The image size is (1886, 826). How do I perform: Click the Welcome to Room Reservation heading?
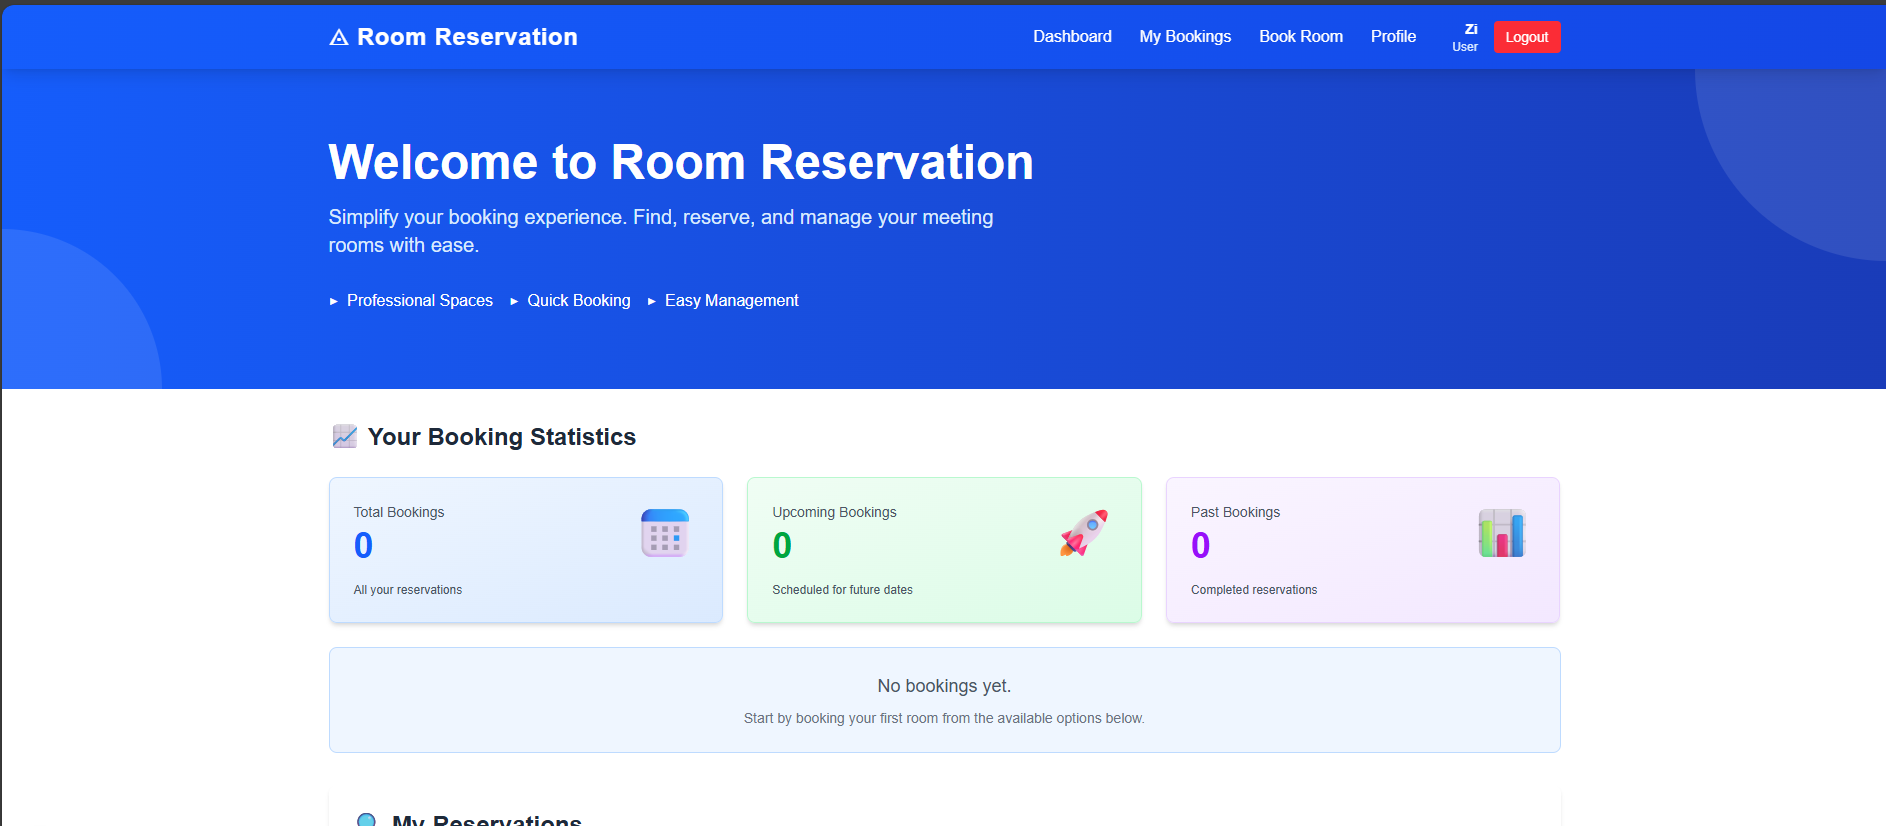(x=681, y=162)
